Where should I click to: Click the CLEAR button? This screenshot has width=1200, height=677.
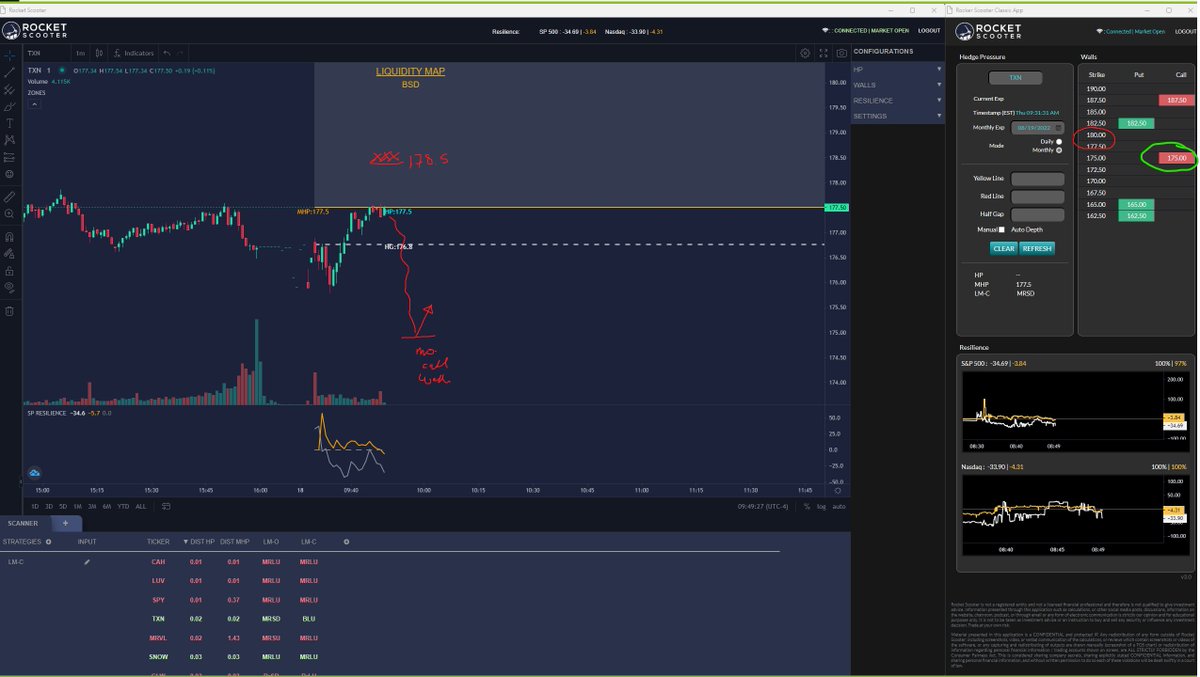click(1004, 248)
